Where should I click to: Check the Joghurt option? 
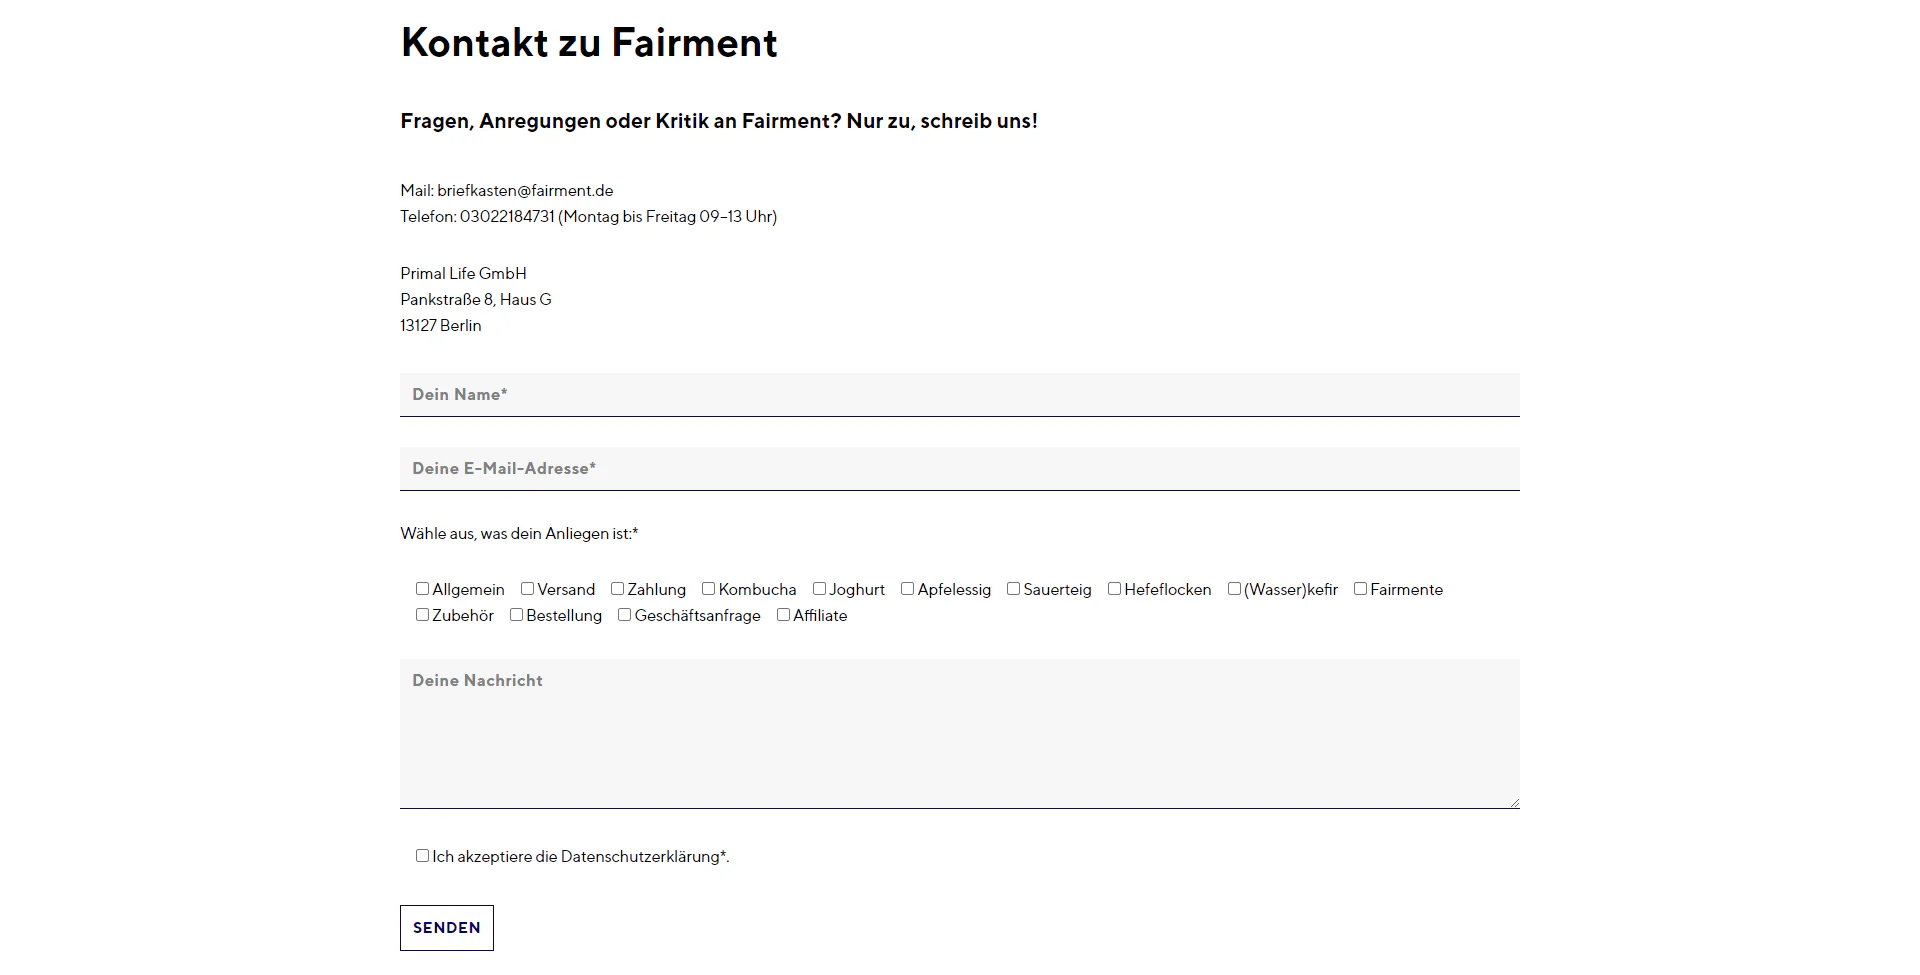pos(819,589)
